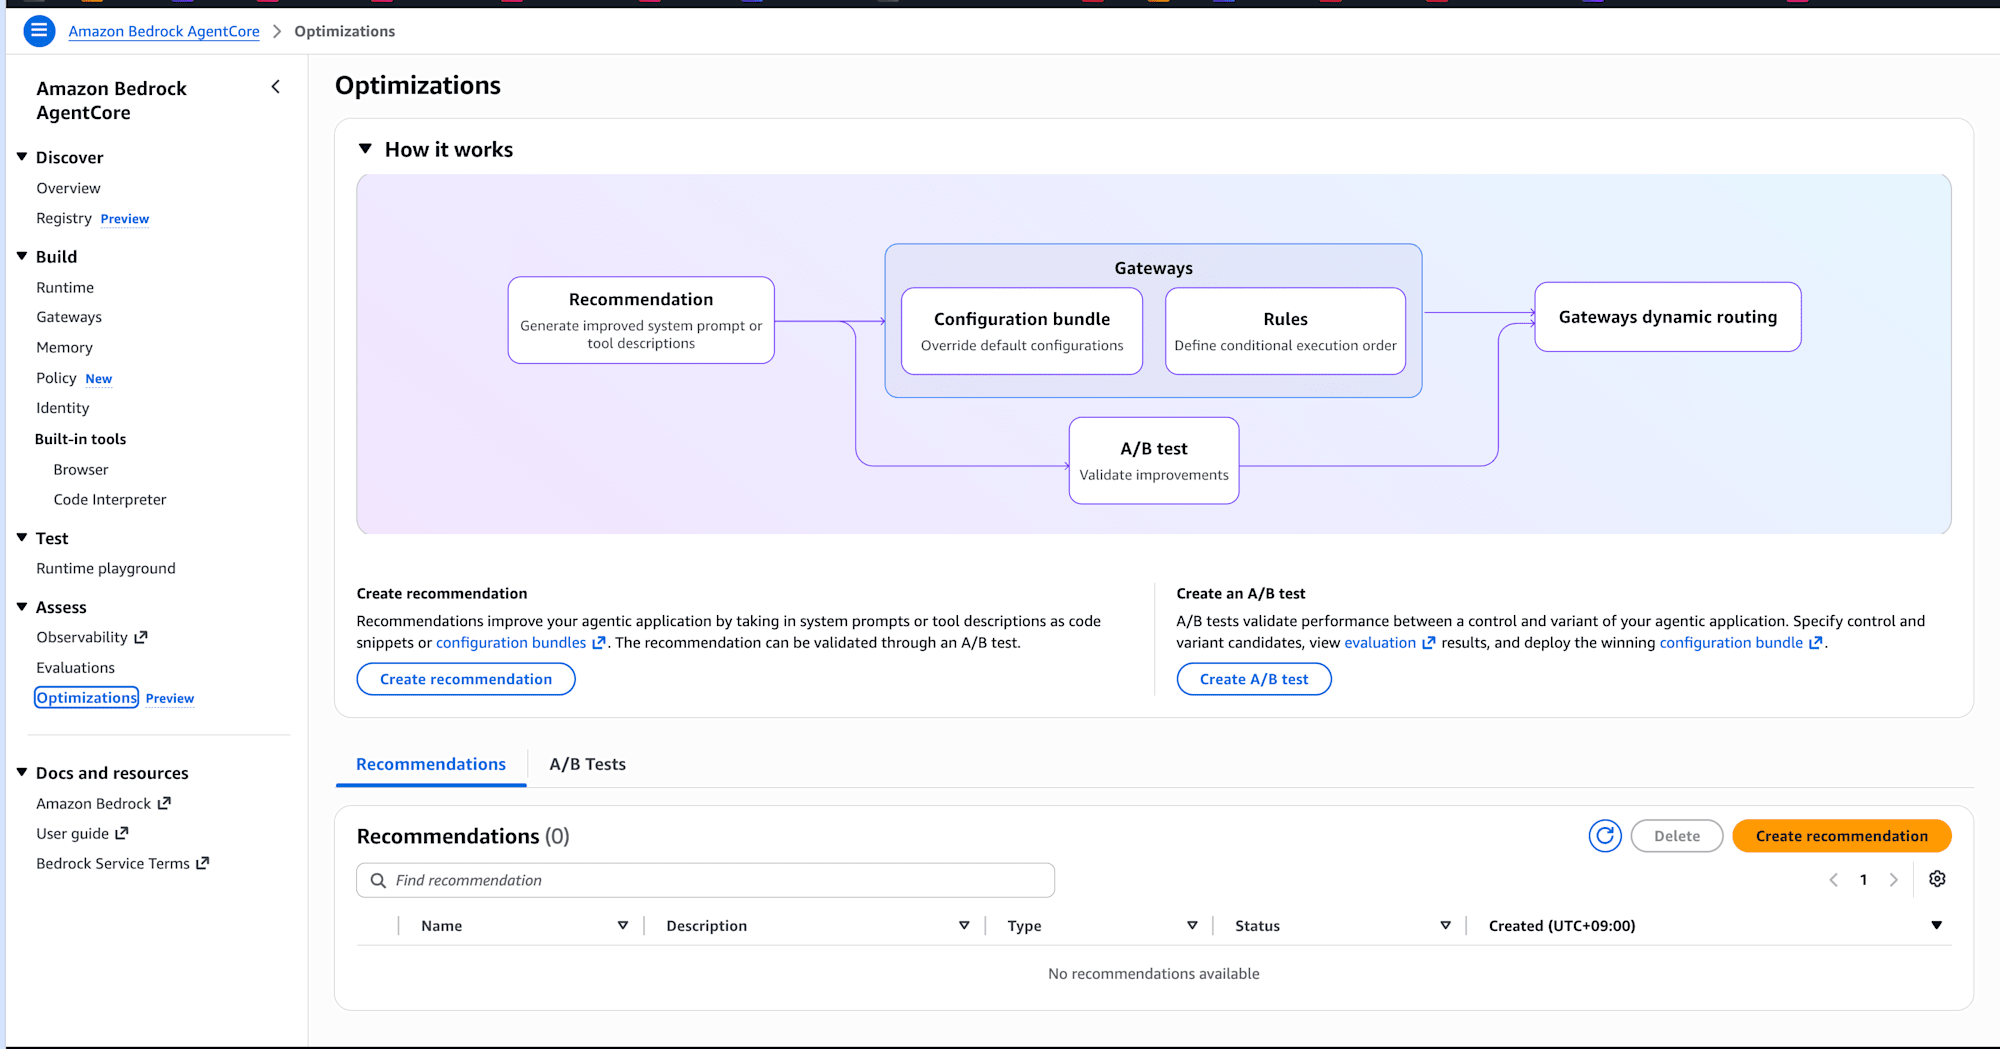Click external link icon next to Bedrock Service Terms

(203, 863)
